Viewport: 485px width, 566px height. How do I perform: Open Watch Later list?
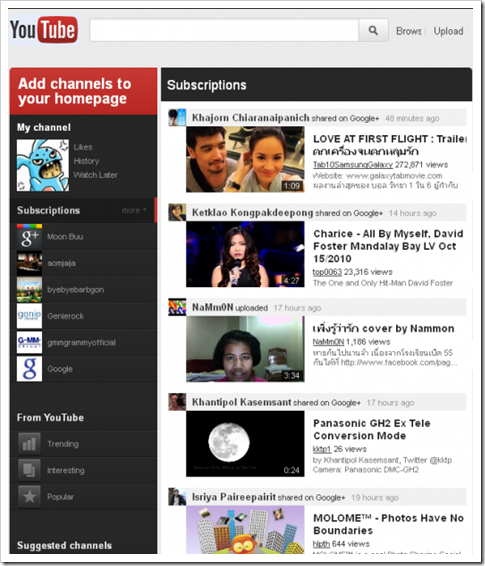pos(95,175)
